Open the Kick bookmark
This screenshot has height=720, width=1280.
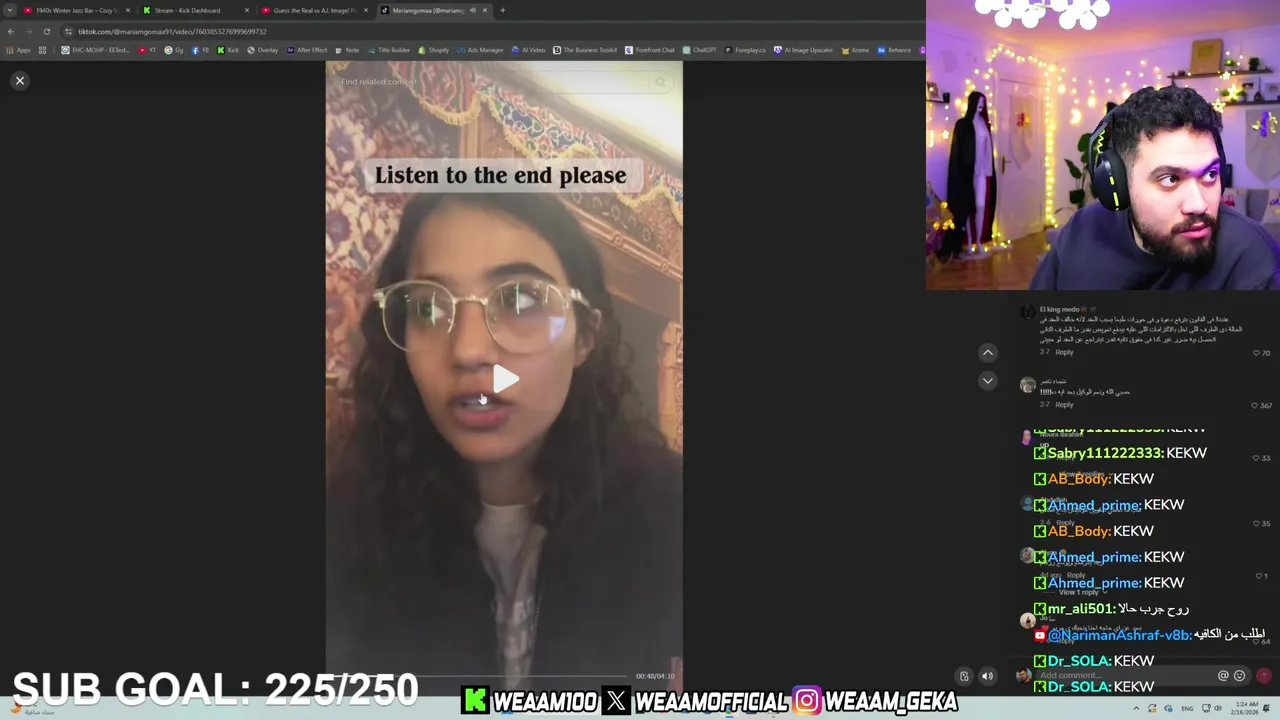tap(228, 50)
